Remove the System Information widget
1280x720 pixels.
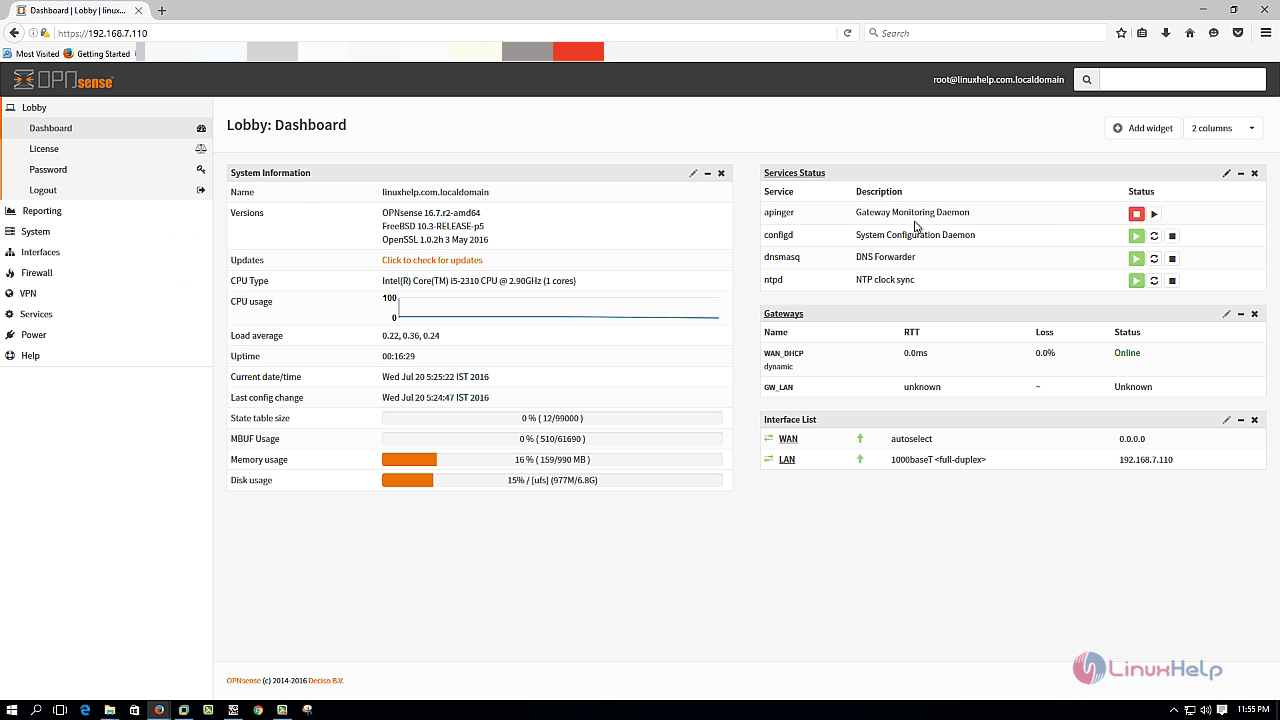pyautogui.click(x=721, y=173)
